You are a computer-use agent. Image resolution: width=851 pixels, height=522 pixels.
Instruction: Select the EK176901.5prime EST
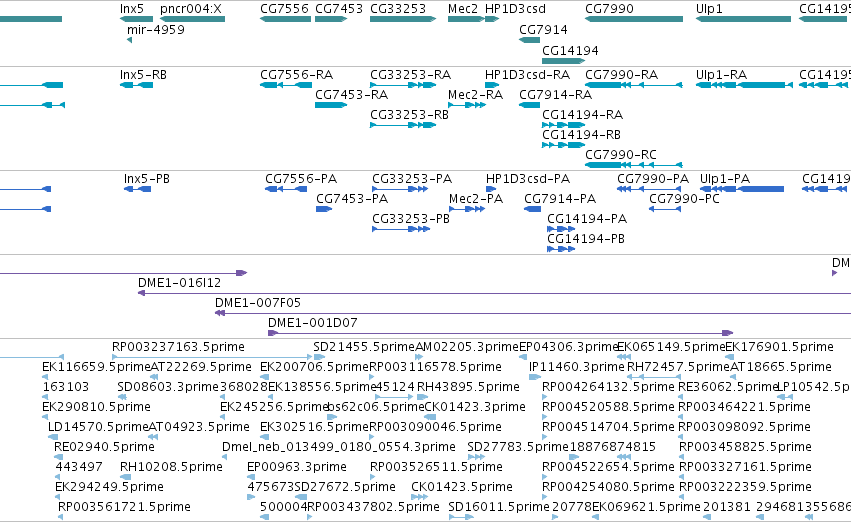730,357
